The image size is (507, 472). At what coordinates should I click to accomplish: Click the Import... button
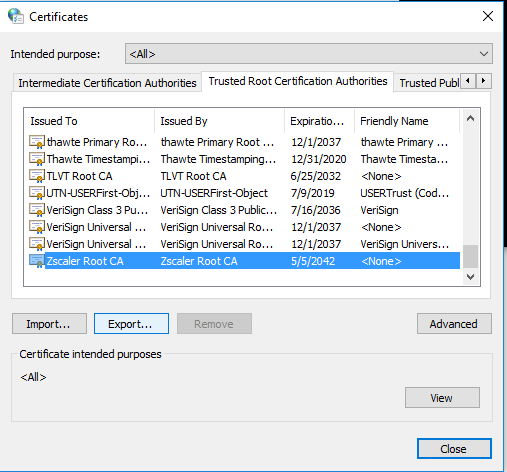tap(49, 324)
